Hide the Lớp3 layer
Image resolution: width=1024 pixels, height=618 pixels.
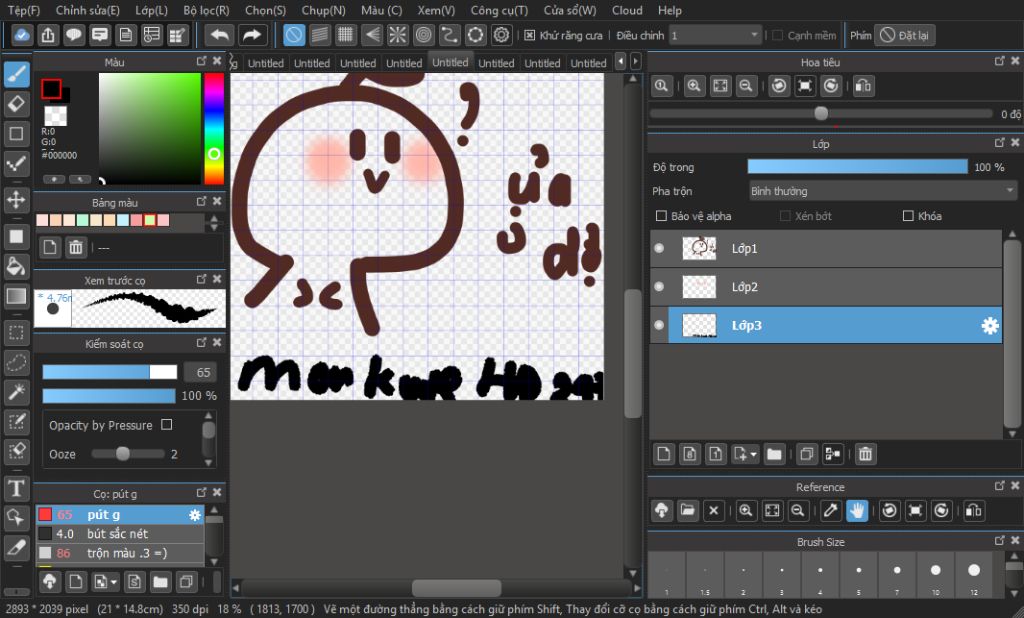659,325
